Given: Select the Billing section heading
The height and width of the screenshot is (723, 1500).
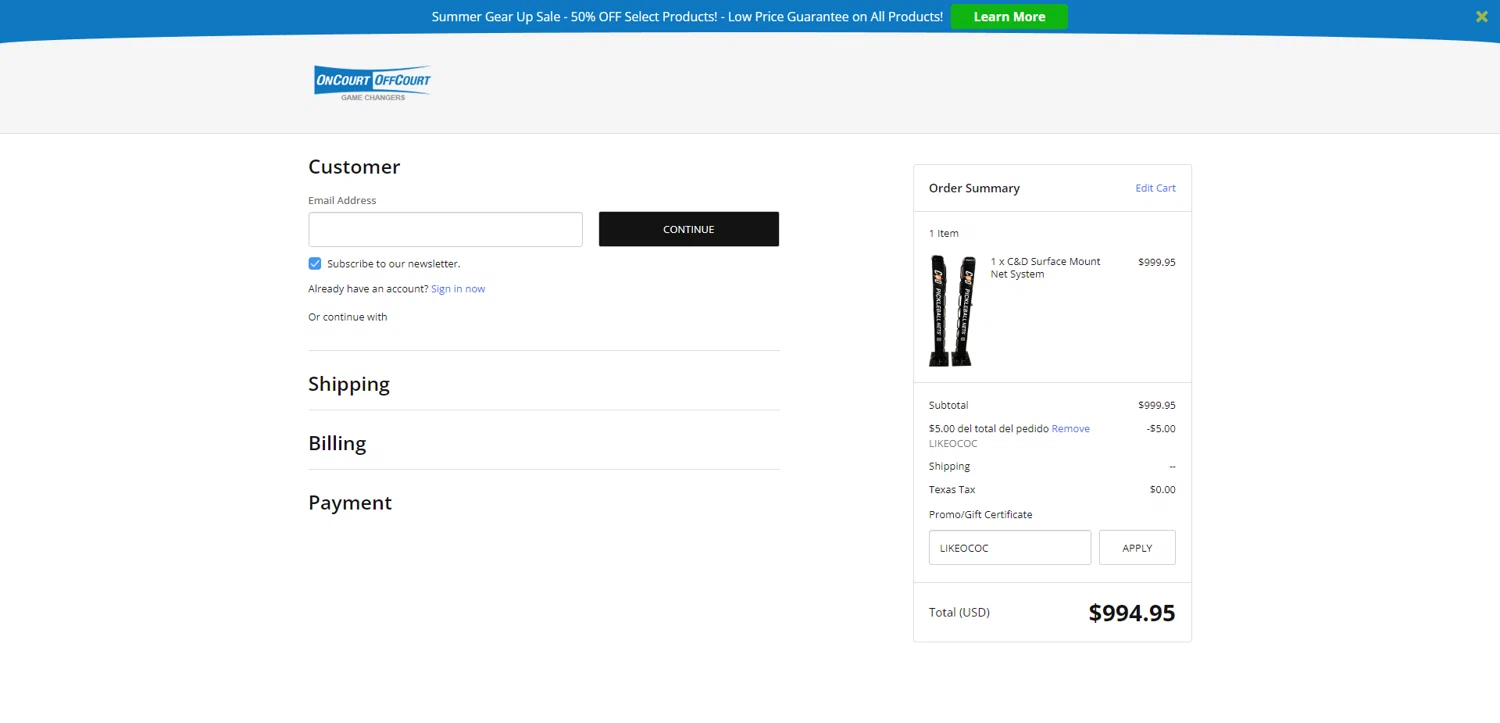Looking at the screenshot, I should point(337,443).
